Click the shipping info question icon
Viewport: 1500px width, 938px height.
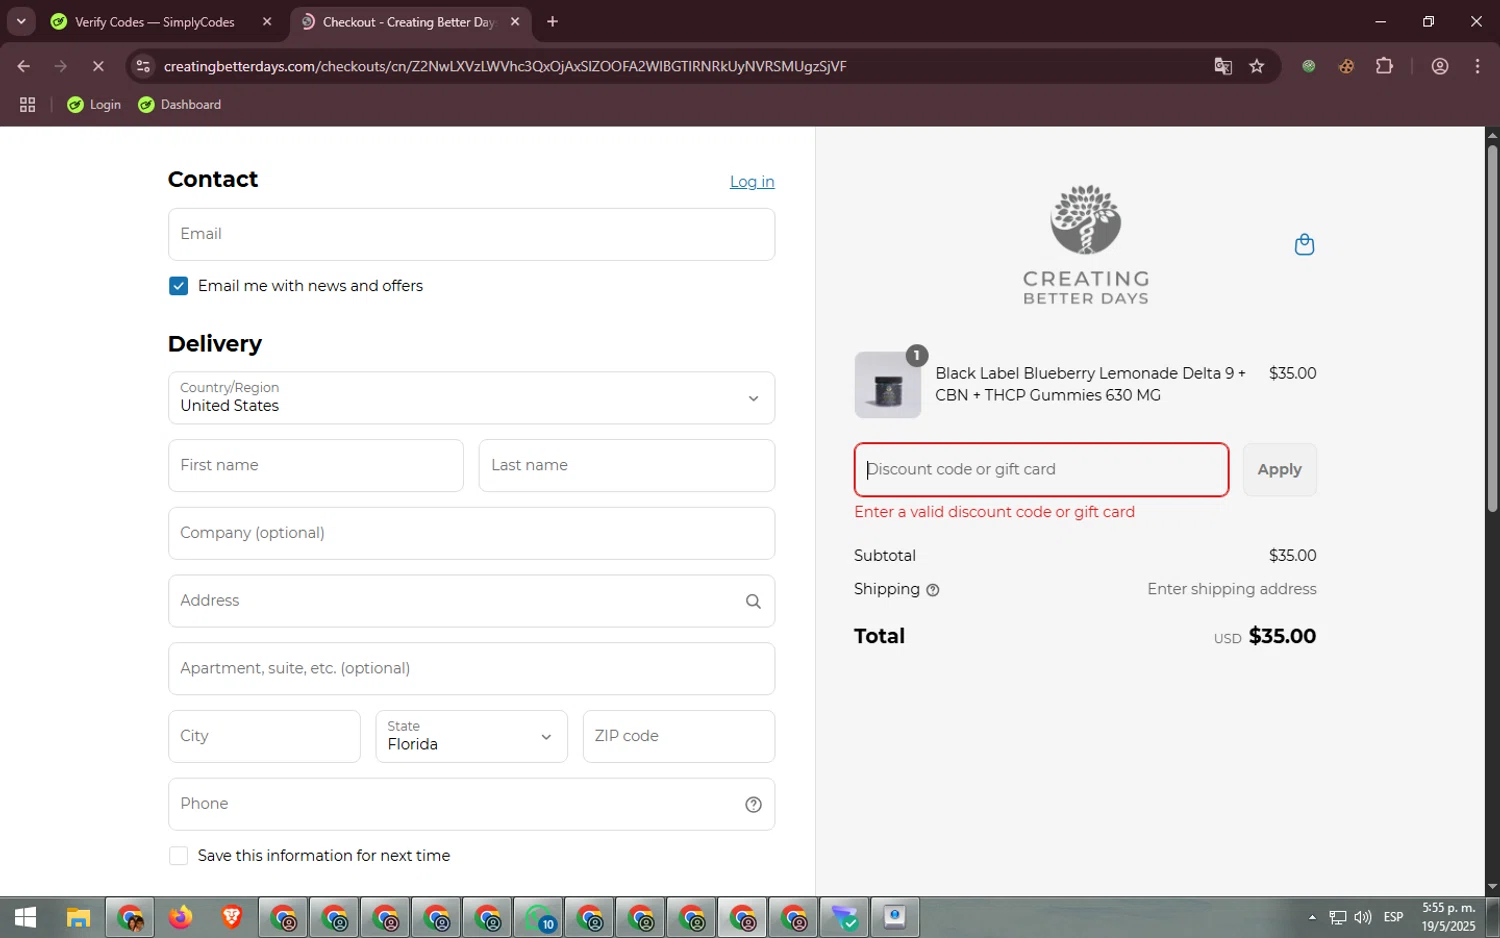(933, 590)
